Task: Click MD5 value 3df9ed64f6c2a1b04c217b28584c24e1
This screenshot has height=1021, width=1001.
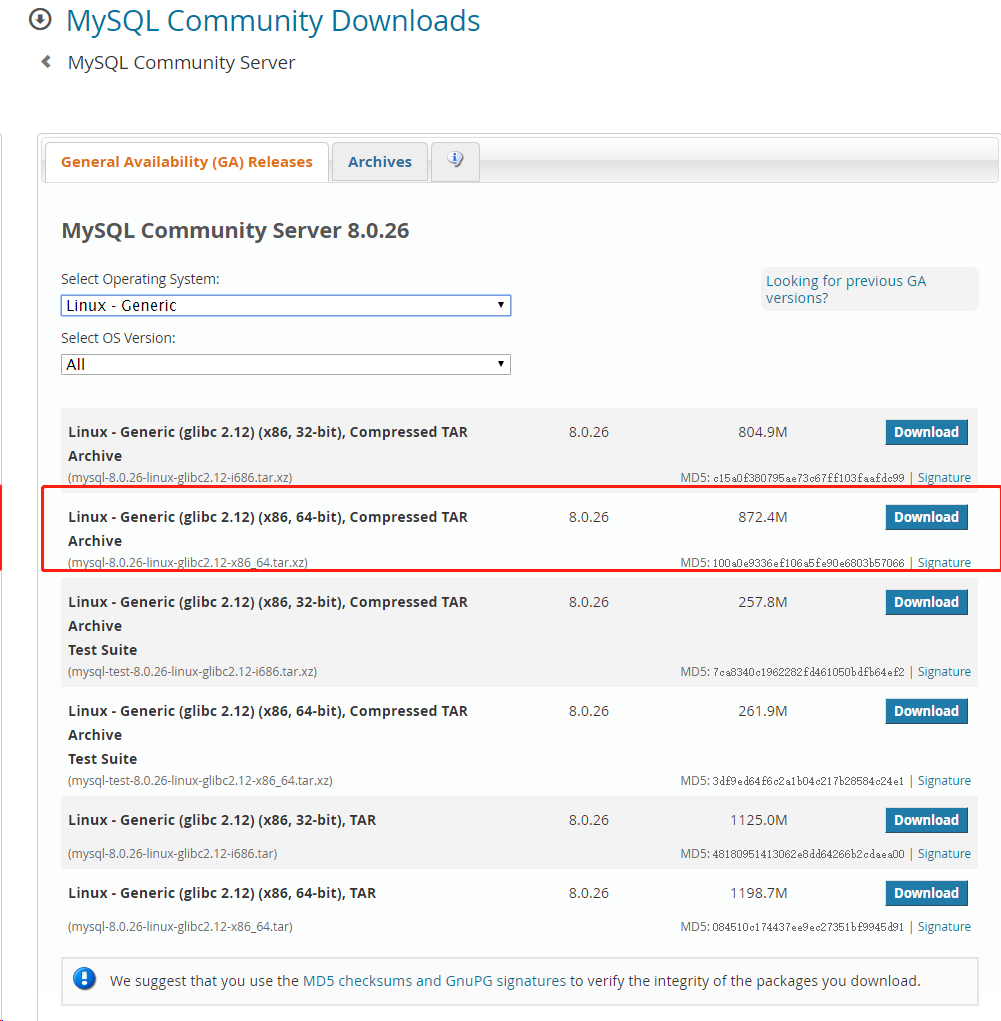Action: point(808,781)
